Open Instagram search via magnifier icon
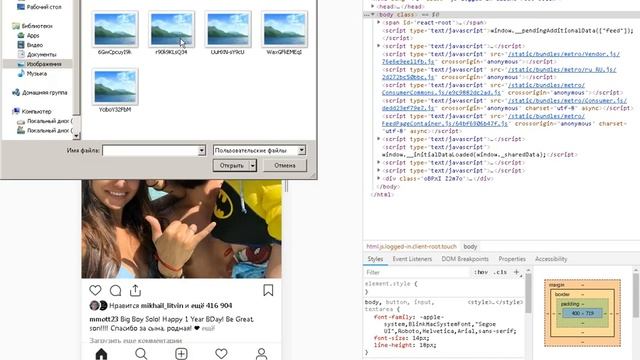The width and height of the screenshot is (640, 360). click(141, 354)
